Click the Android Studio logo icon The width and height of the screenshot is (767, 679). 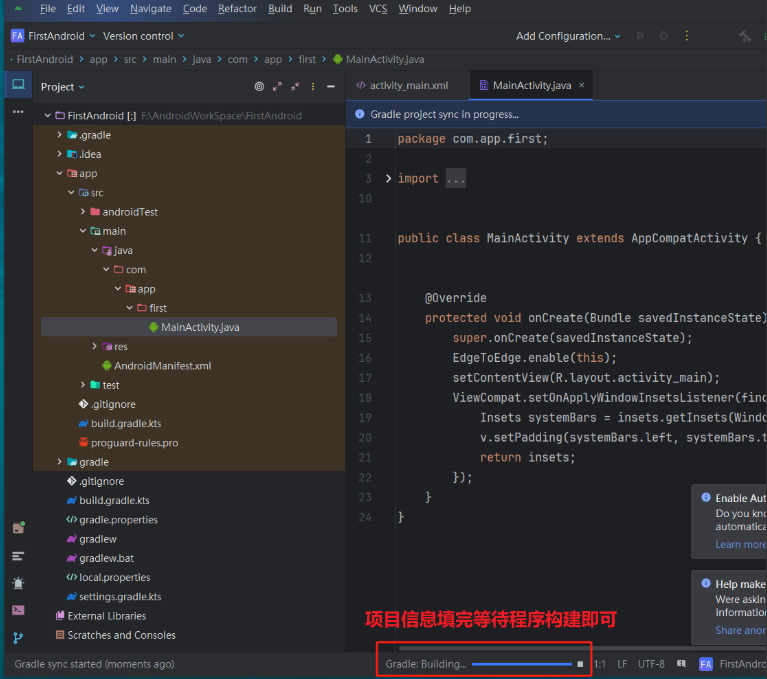pyautogui.click(x=18, y=8)
